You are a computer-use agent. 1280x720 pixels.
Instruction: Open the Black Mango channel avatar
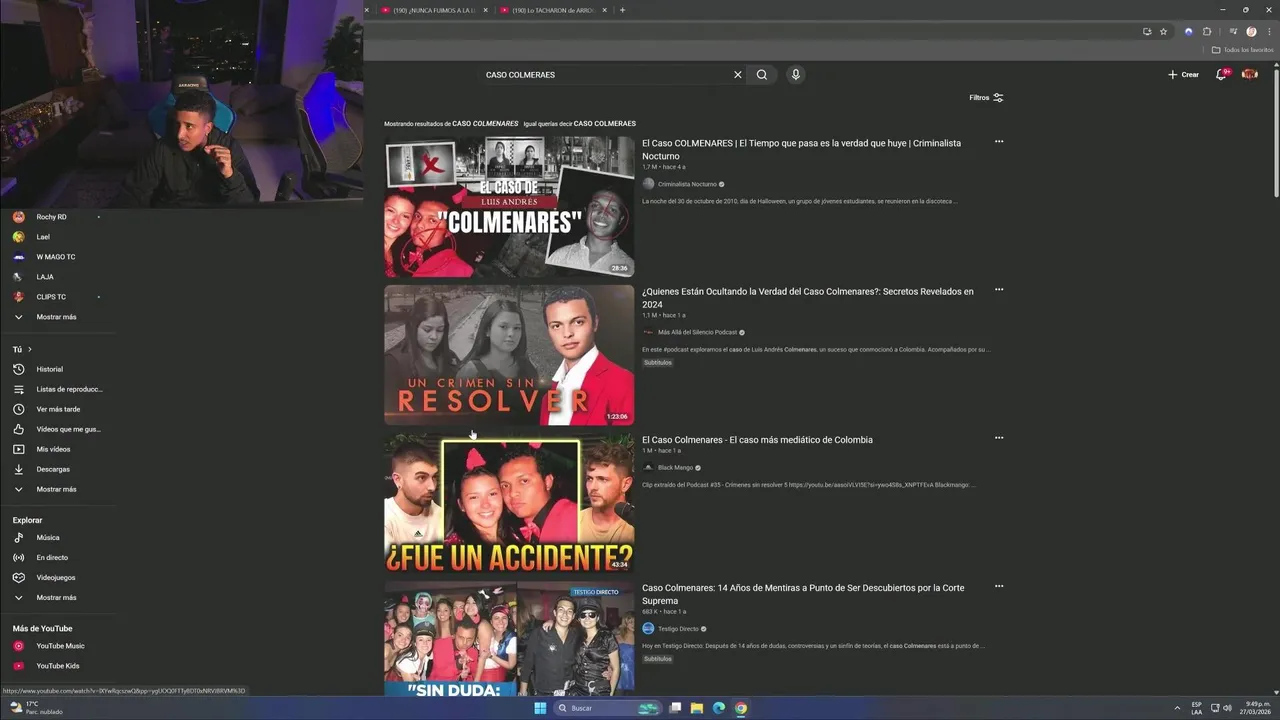[648, 468]
